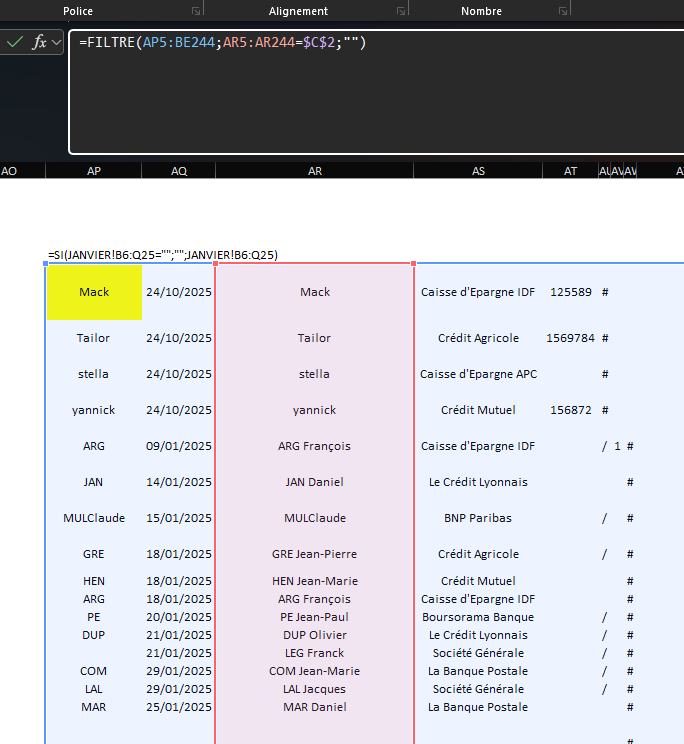Open Nombre group dialog launcher
Screen dimensions: 684x744
coord(563,11)
